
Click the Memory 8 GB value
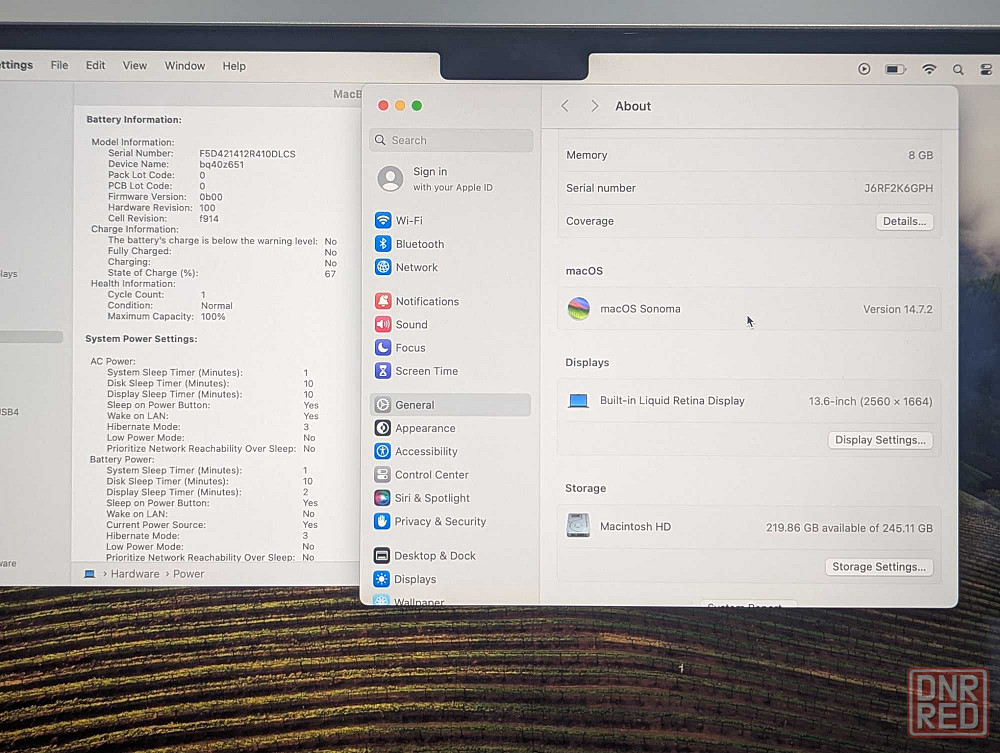point(920,156)
